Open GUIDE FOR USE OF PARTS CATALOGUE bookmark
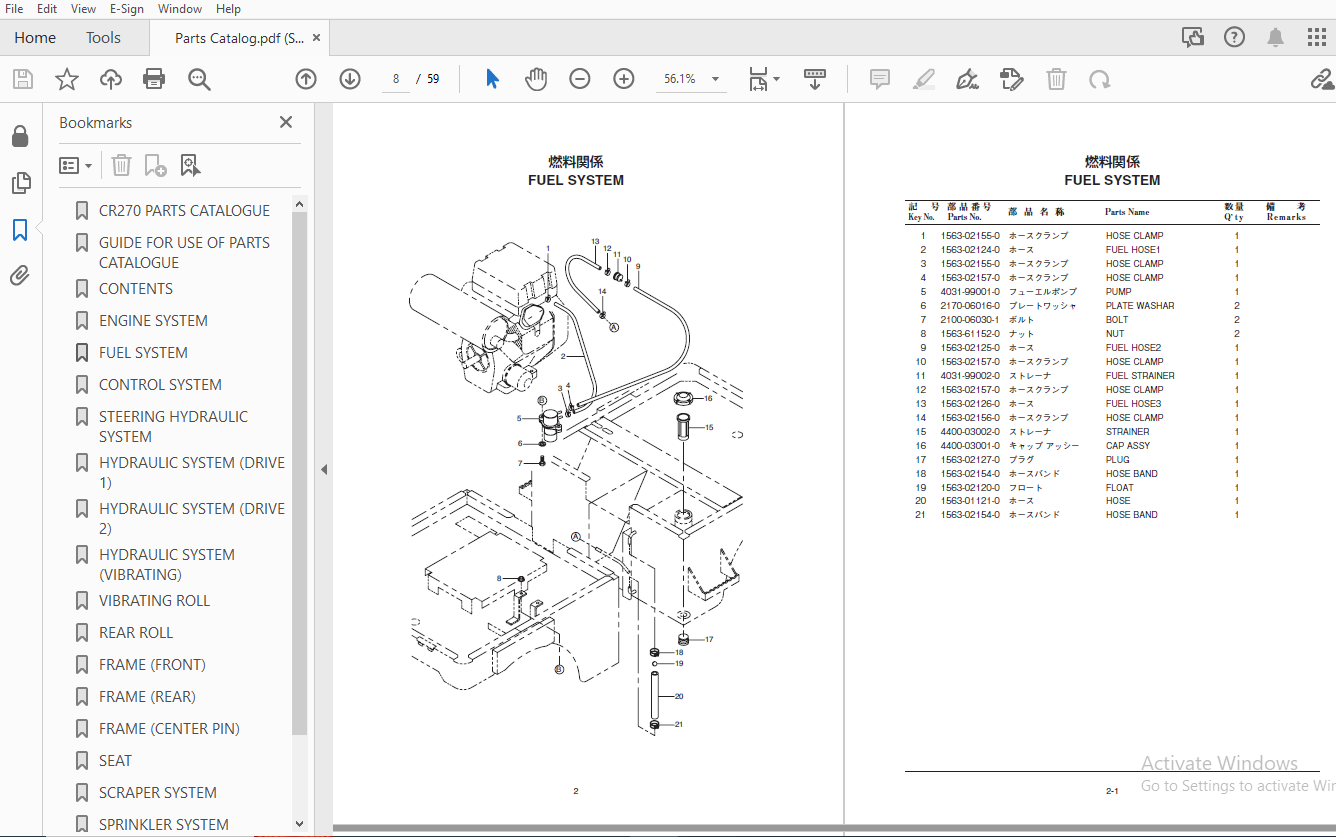1336x837 pixels. [x=184, y=253]
